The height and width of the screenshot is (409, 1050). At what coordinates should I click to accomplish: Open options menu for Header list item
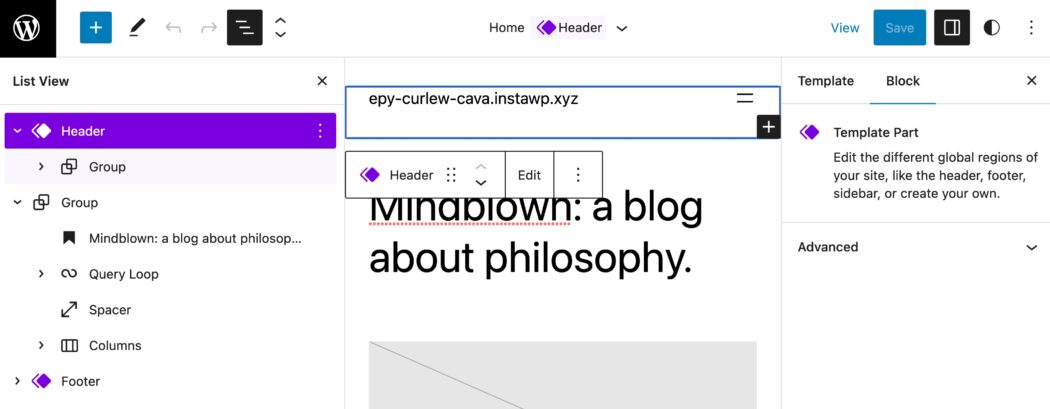pyautogui.click(x=320, y=131)
